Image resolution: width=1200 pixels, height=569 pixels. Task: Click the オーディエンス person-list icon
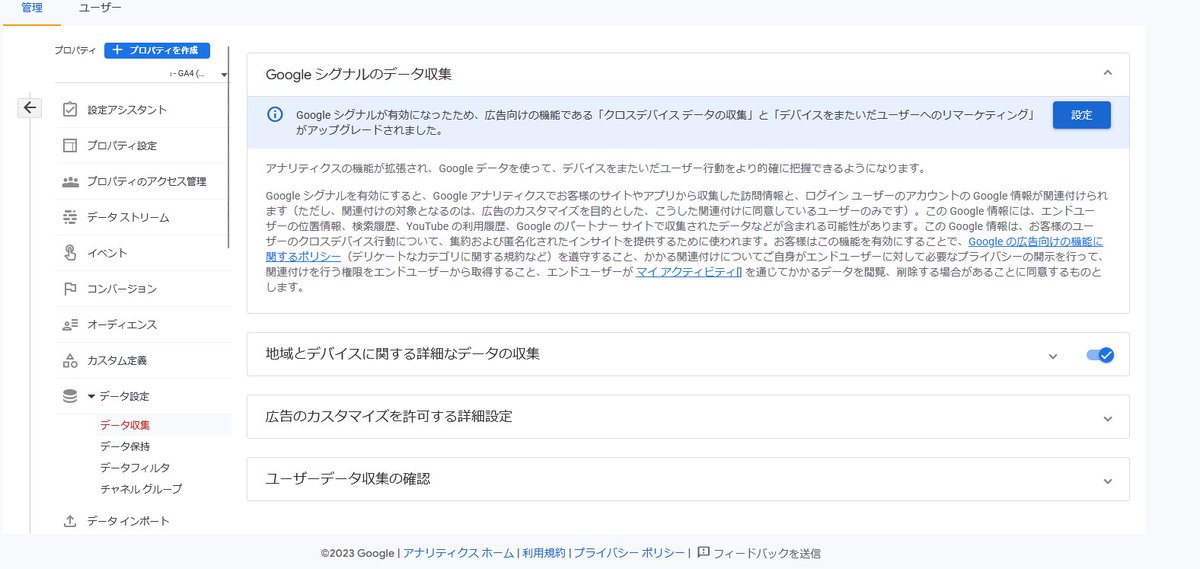(x=70, y=325)
